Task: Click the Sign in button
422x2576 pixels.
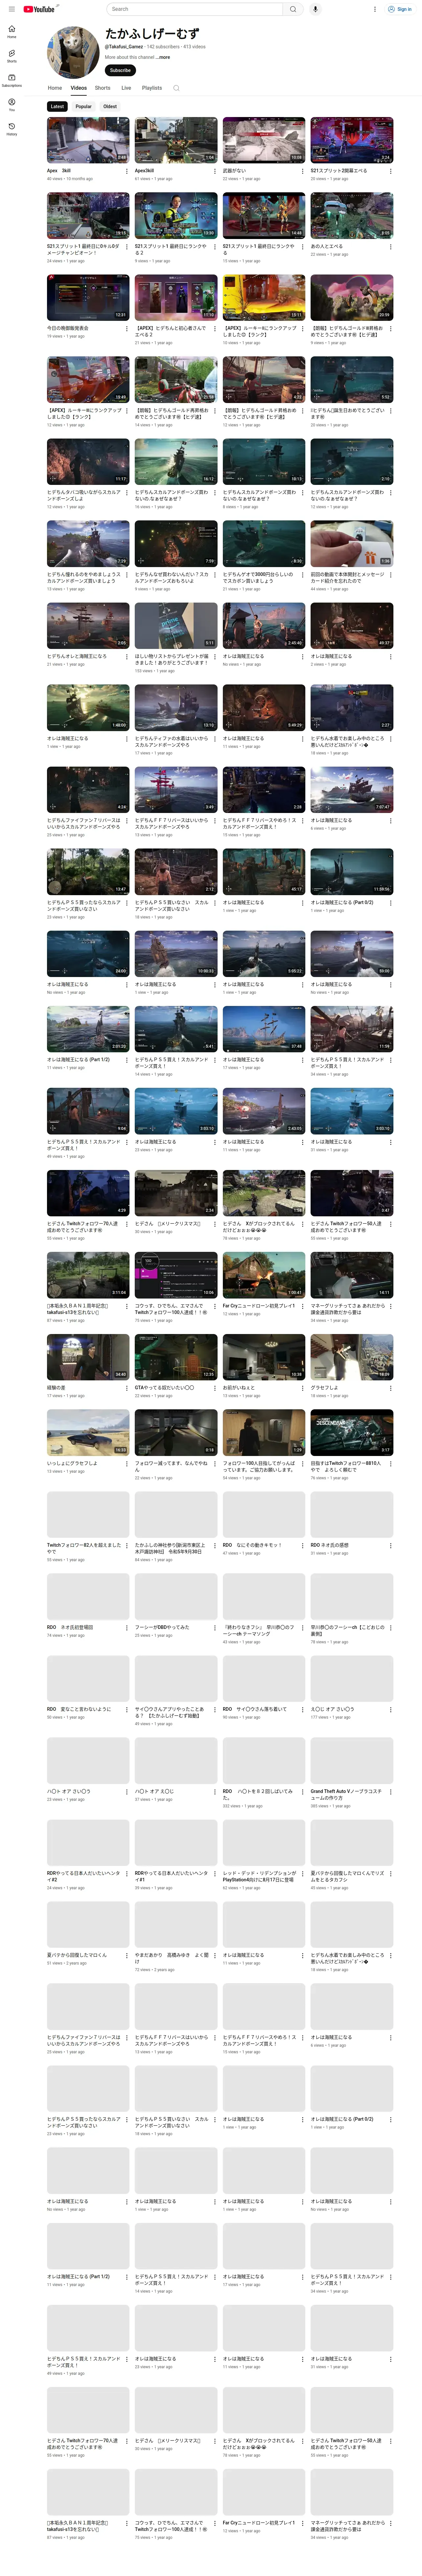Action: click(400, 9)
